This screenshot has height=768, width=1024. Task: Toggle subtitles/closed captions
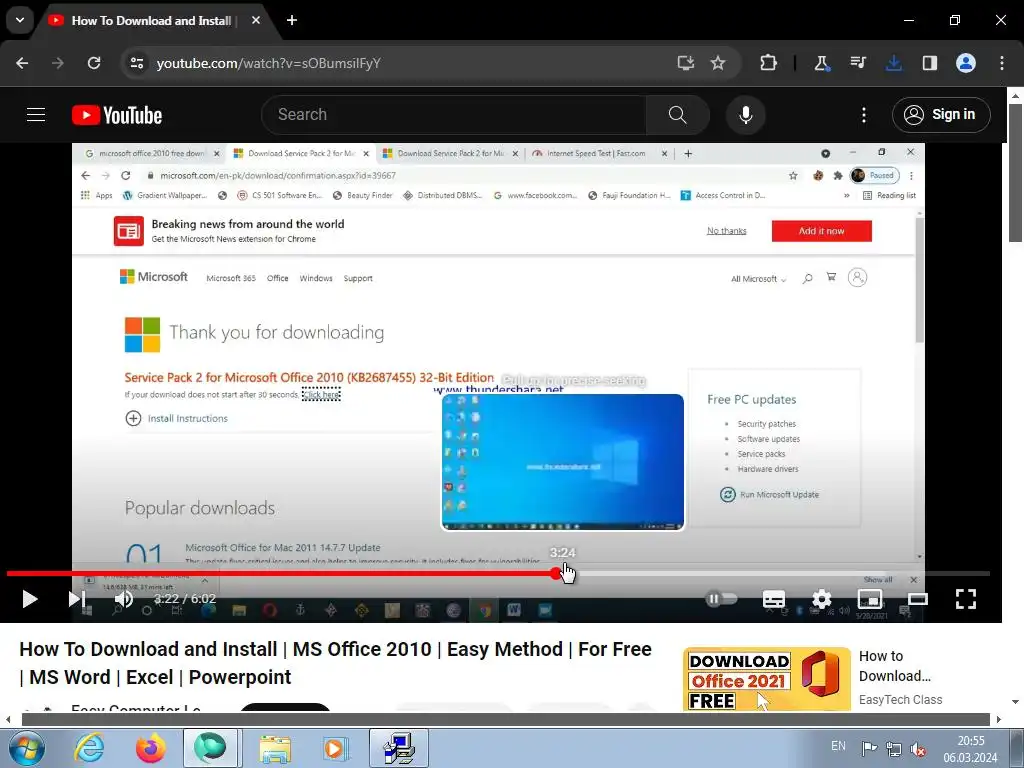774,599
